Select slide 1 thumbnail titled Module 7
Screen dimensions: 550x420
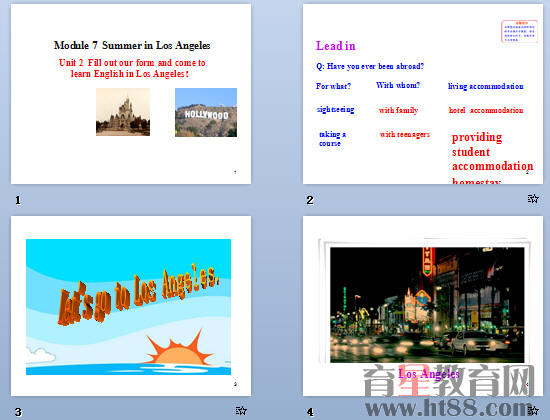tap(131, 94)
